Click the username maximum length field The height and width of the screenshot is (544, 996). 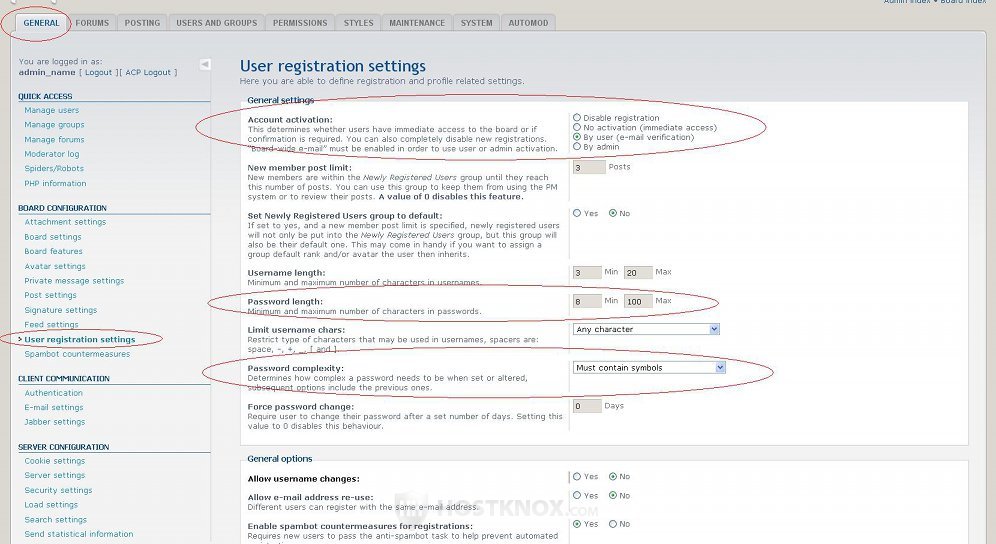coord(638,272)
